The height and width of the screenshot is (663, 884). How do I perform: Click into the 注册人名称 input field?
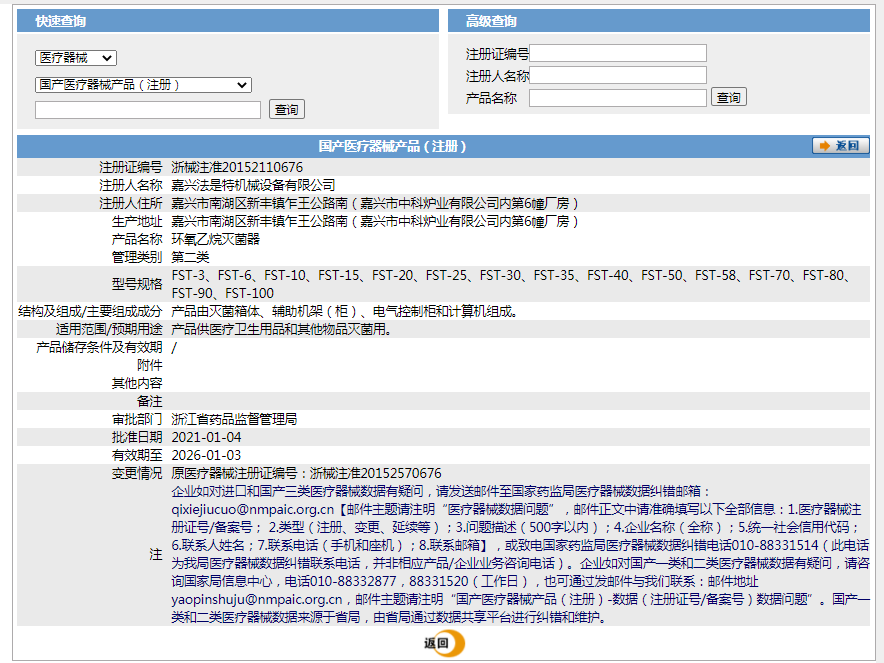[x=618, y=75]
